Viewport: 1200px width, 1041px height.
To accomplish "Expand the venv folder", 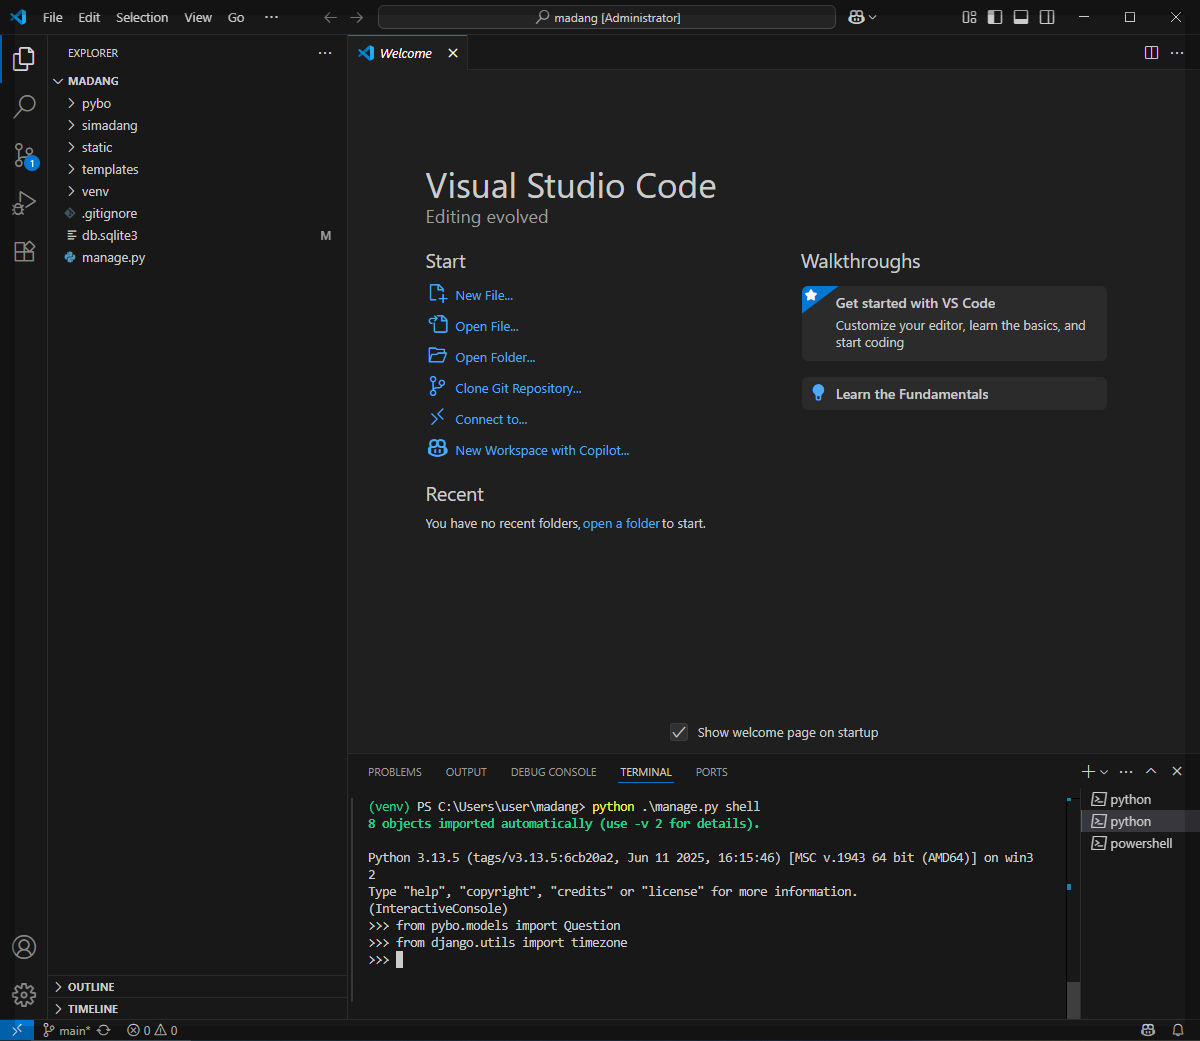I will [197, 191].
